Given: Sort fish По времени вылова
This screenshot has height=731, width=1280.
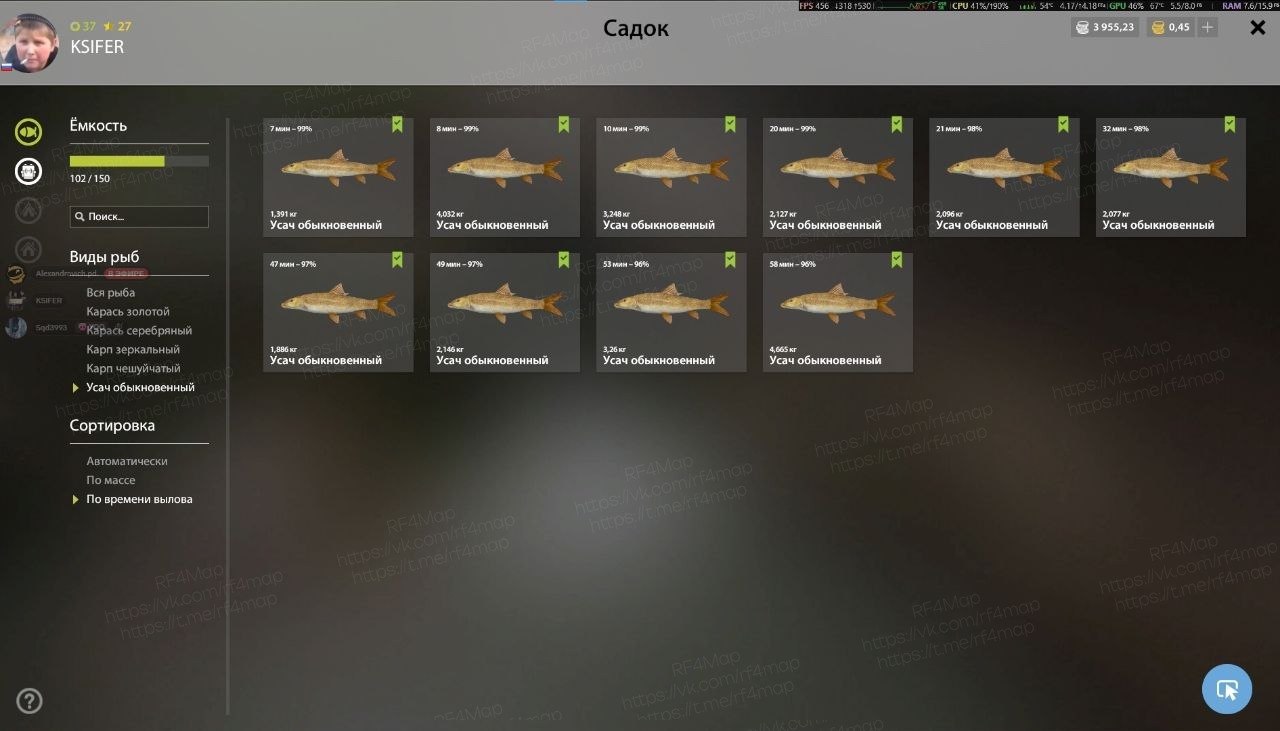Looking at the screenshot, I should 139,500.
